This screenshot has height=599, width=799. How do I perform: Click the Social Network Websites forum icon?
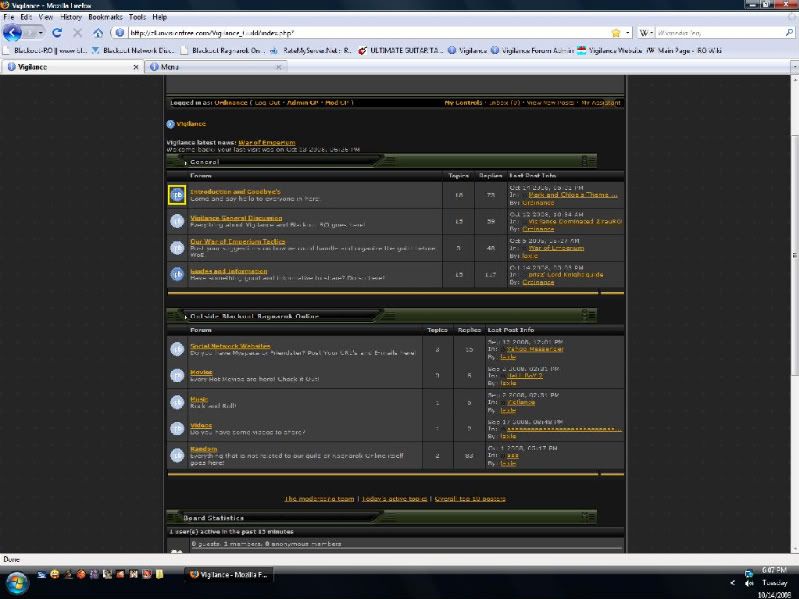(176, 349)
